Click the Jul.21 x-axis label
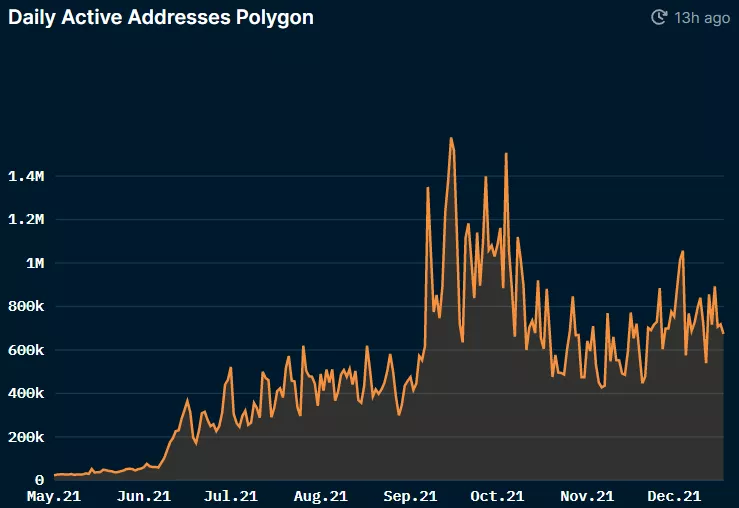 tap(231, 496)
